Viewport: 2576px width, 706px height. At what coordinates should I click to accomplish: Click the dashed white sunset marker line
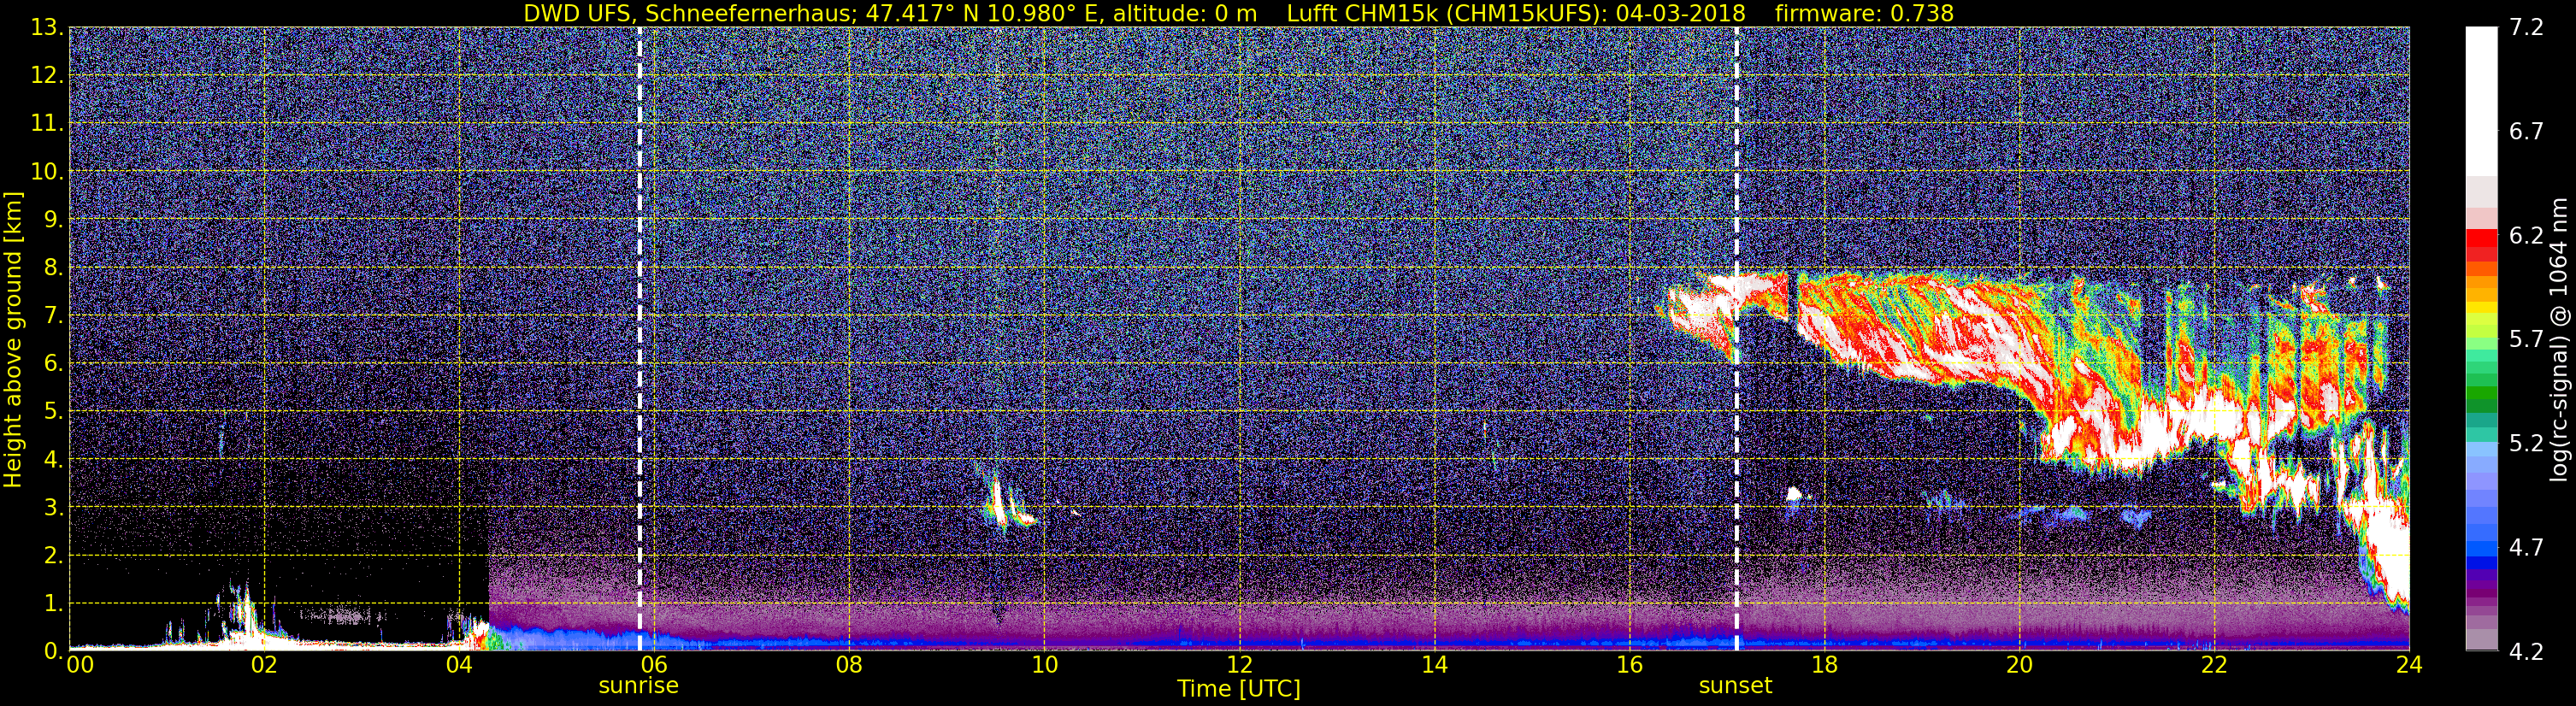[x=1736, y=339]
